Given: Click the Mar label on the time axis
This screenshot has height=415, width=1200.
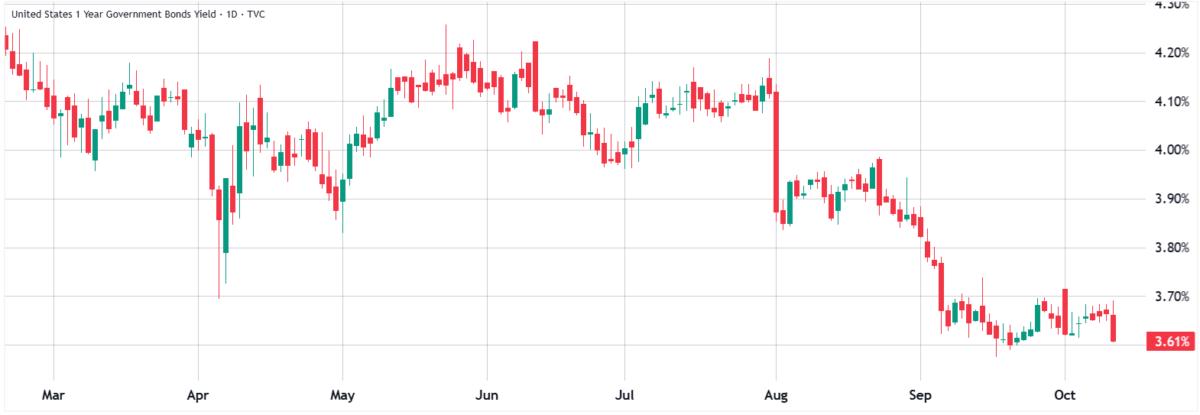Looking at the screenshot, I should 52,394.
